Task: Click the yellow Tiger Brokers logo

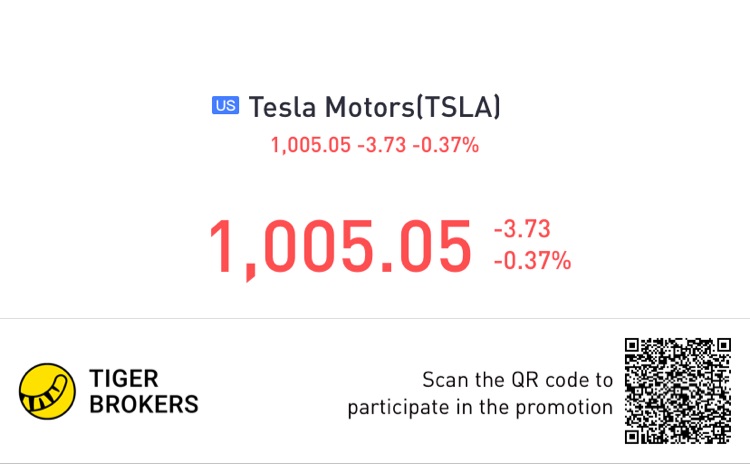Action: click(47, 391)
